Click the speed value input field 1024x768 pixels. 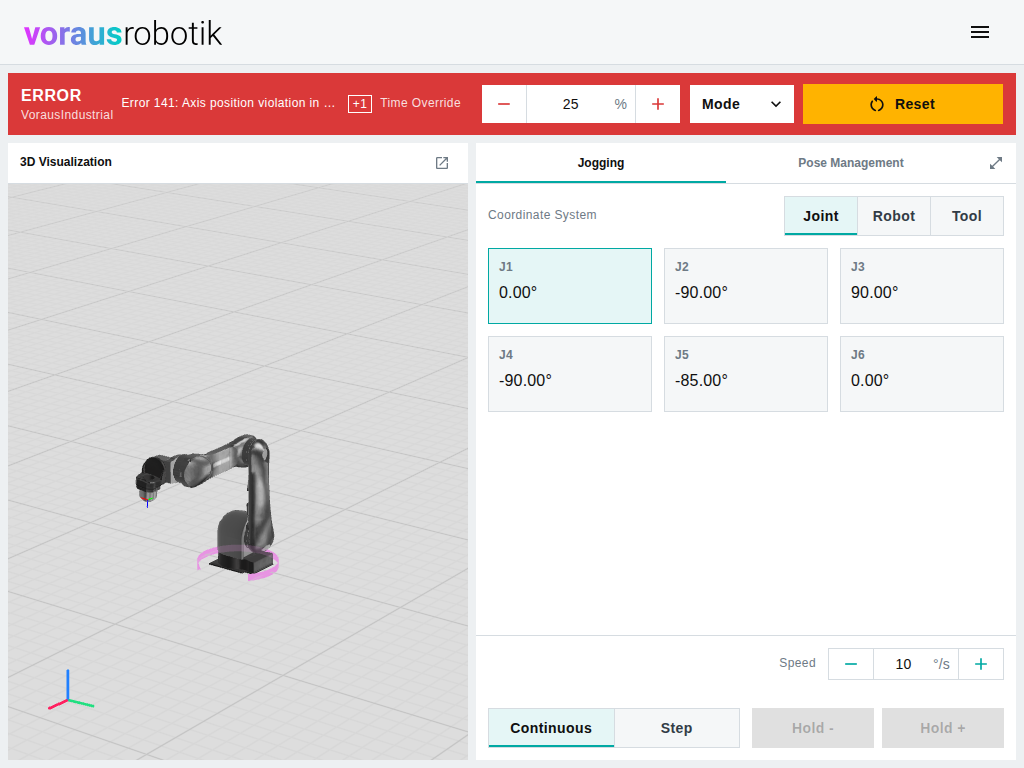coord(916,664)
